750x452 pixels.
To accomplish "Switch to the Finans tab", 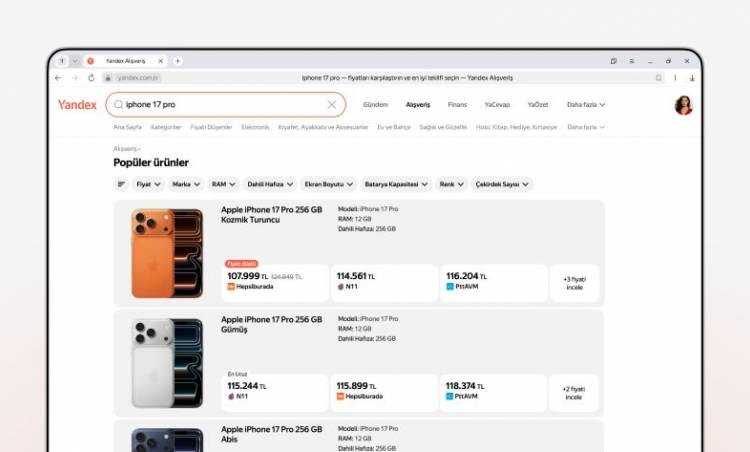I will coord(457,104).
